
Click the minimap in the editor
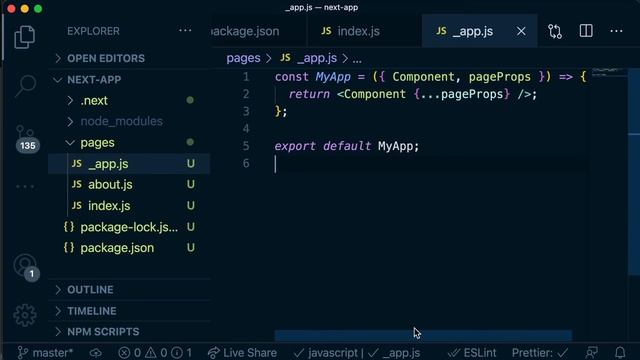[609, 73]
